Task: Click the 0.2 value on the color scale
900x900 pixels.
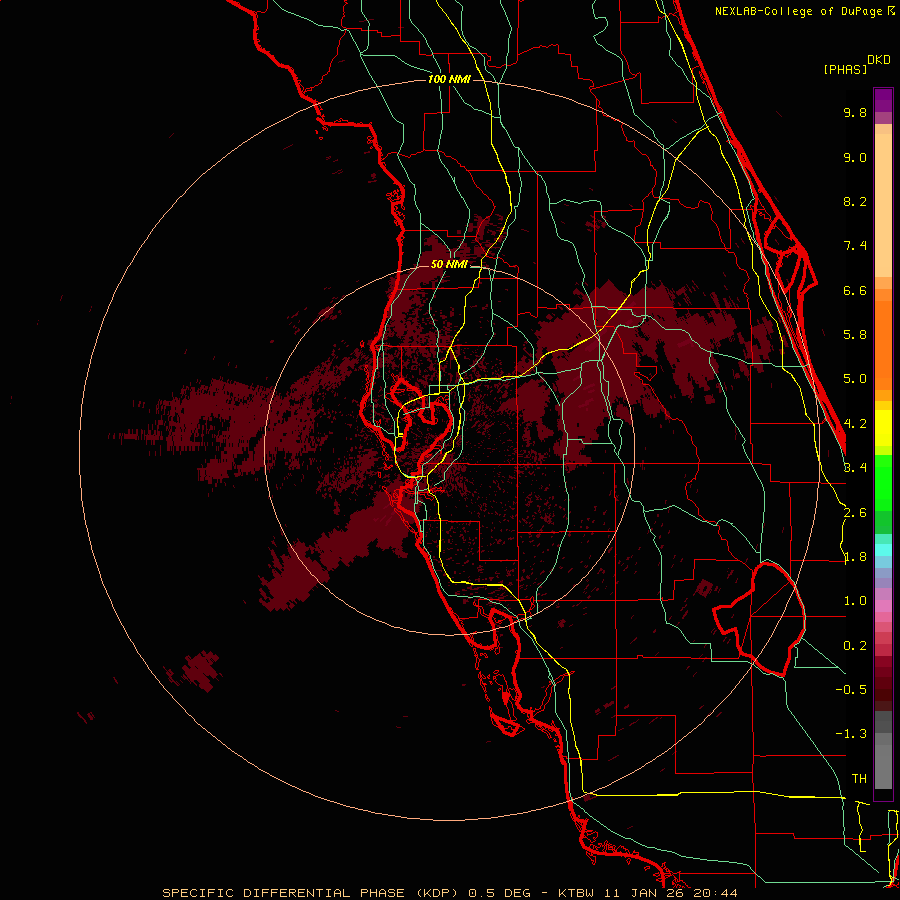Action: pos(855,646)
